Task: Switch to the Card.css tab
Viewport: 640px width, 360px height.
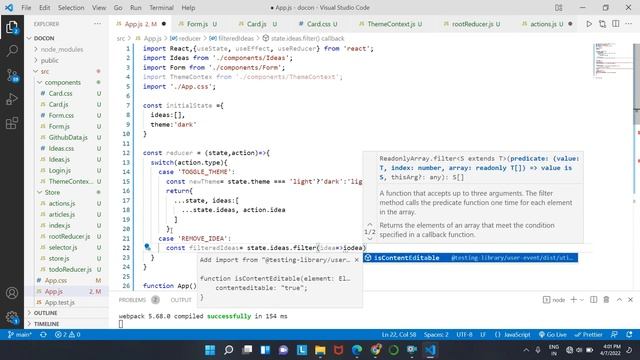Action: tap(318, 24)
